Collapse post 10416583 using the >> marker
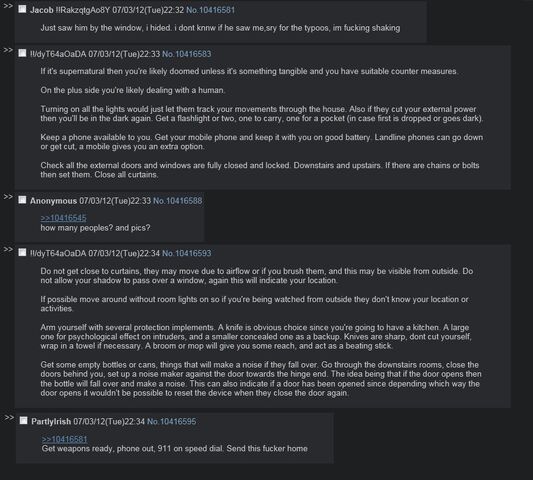Viewport: 533px width, 480px height. [x=8, y=50]
